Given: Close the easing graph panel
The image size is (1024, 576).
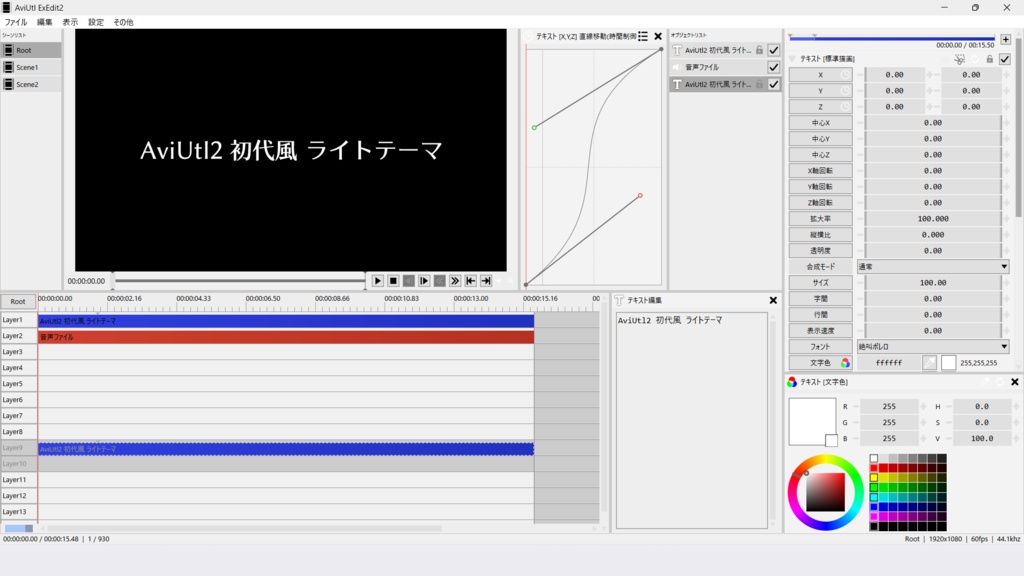Looking at the screenshot, I should click(x=658, y=37).
